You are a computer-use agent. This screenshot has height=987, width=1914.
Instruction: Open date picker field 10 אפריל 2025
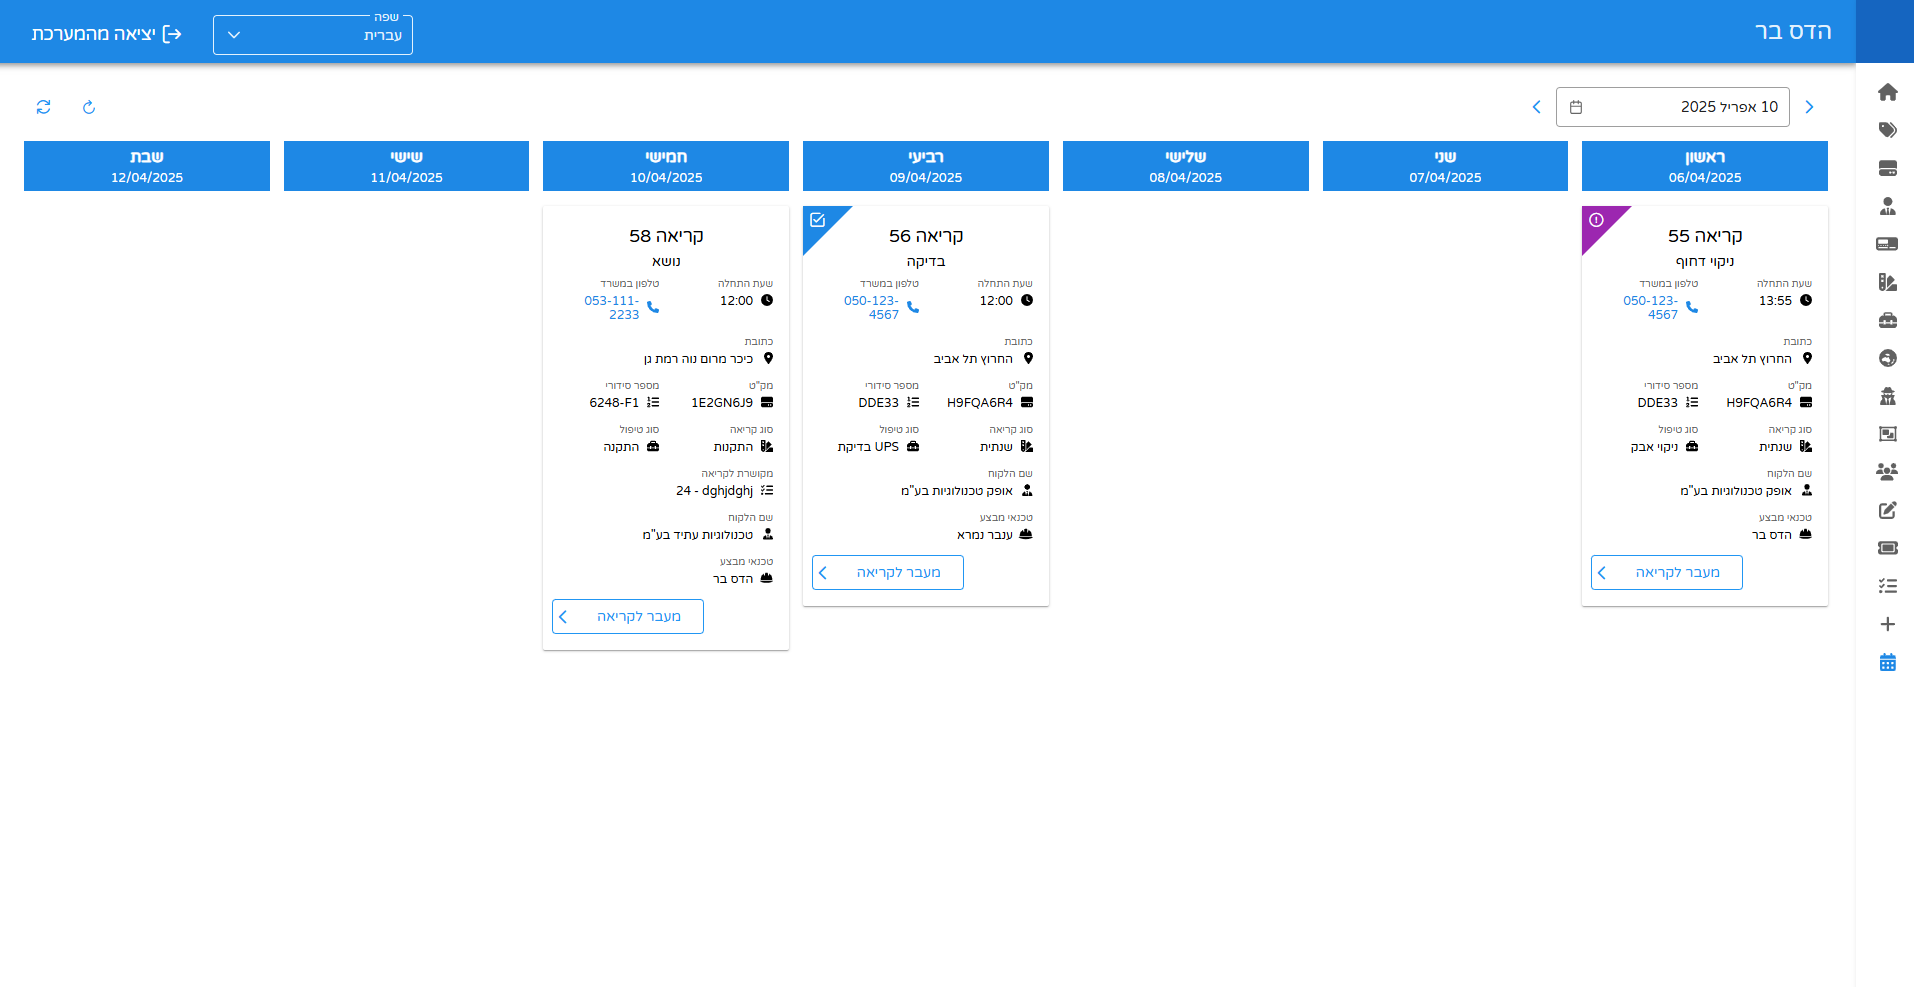[1673, 107]
